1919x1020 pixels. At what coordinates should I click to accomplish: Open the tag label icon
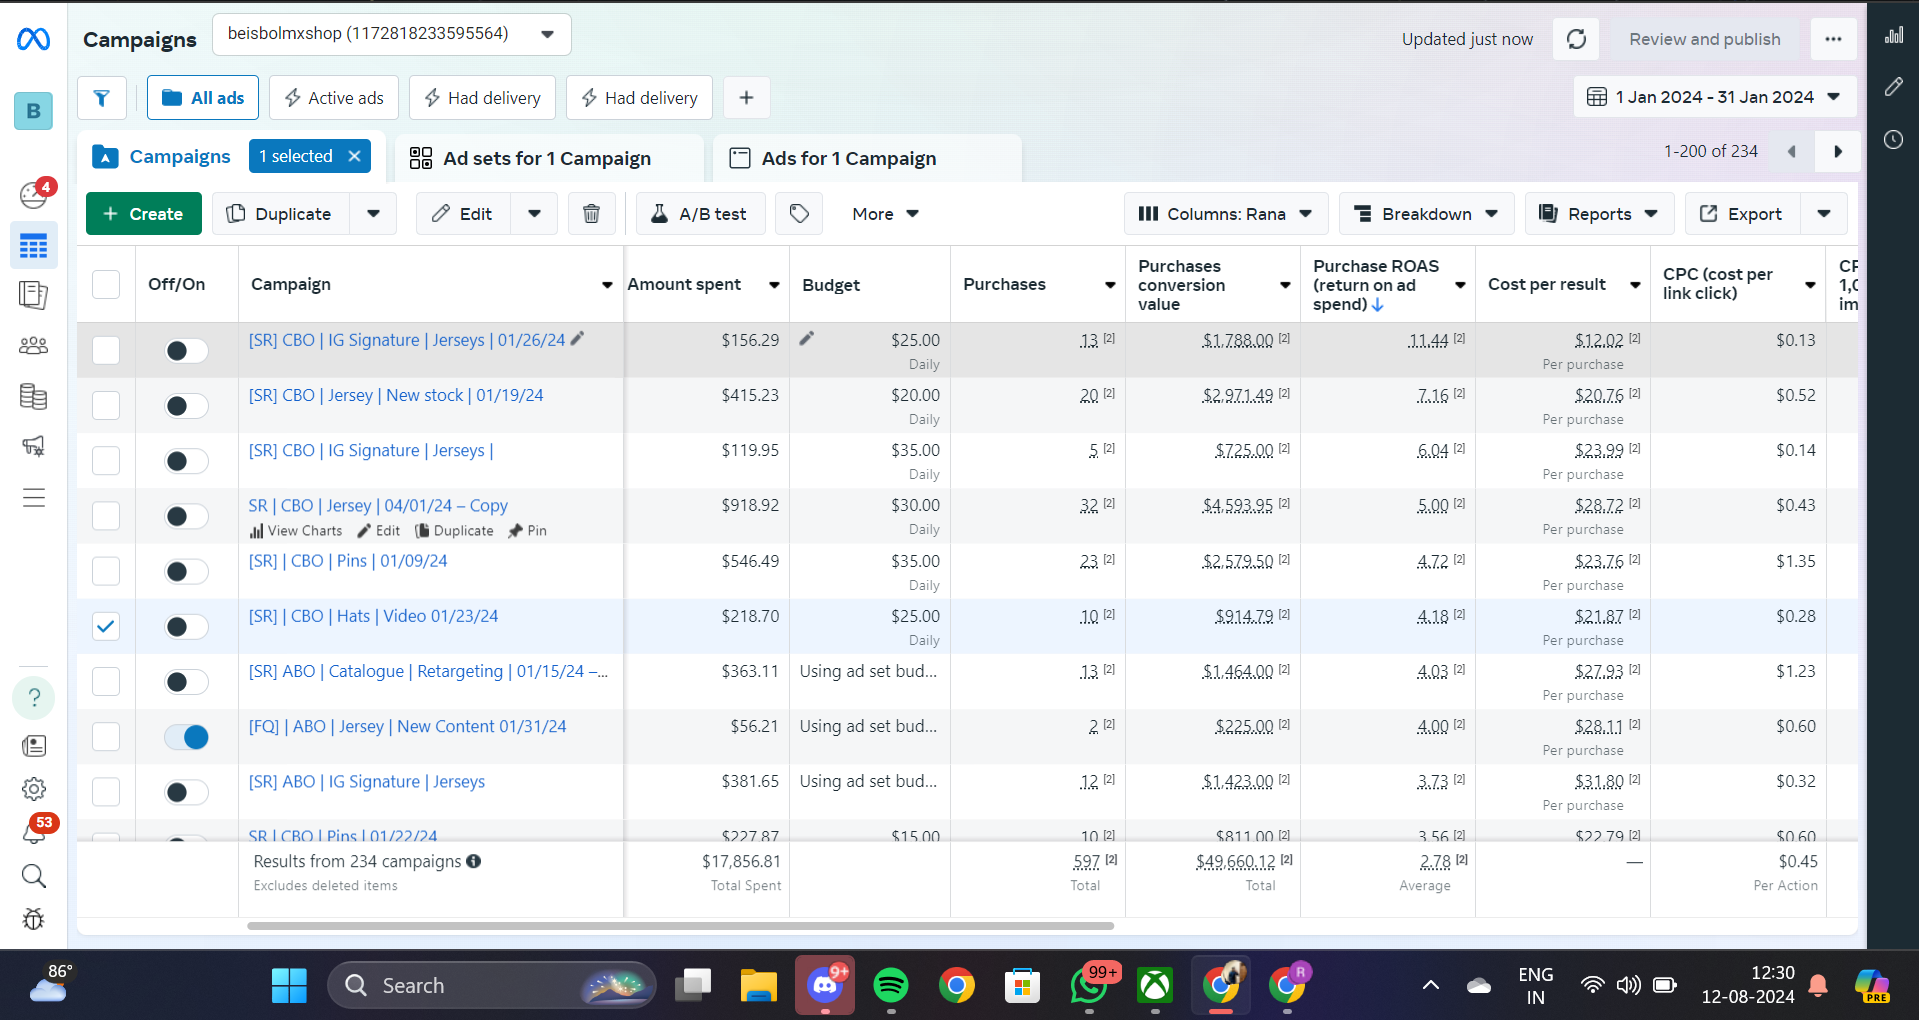pyautogui.click(x=799, y=214)
